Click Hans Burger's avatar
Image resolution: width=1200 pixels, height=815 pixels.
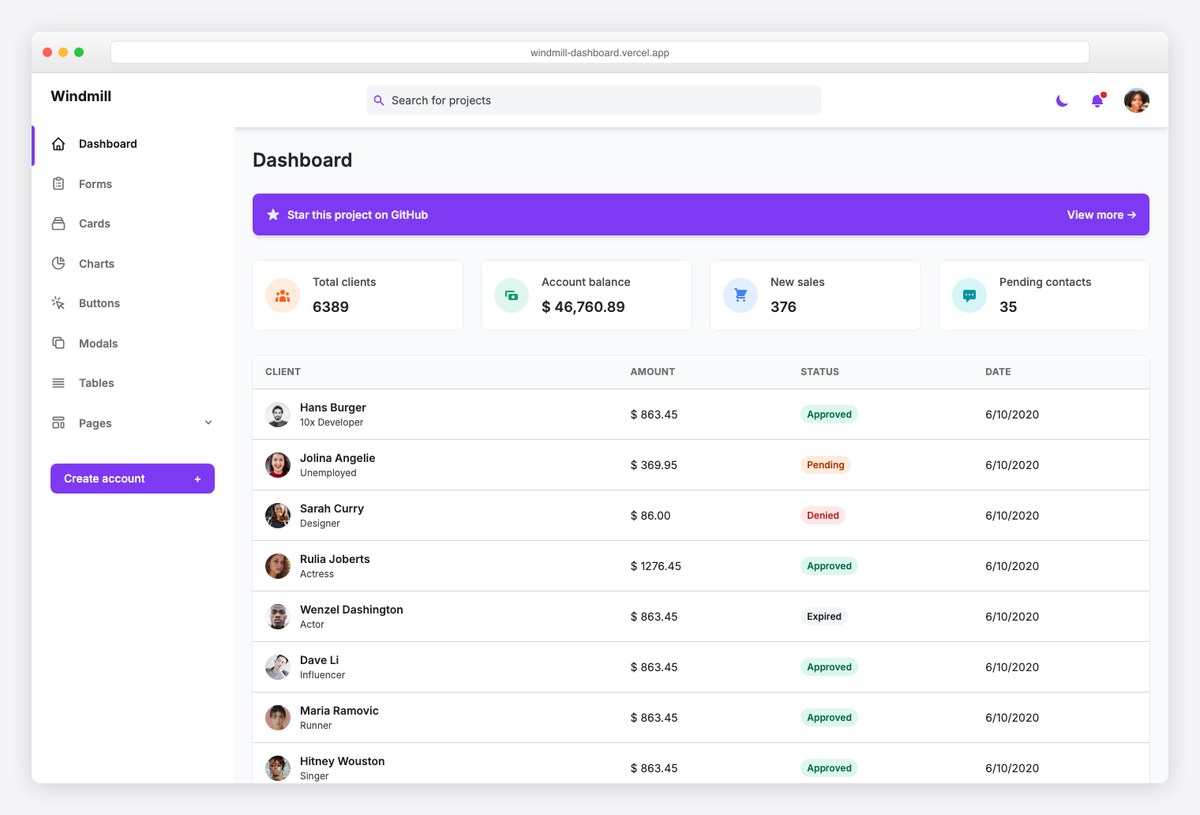(x=278, y=414)
